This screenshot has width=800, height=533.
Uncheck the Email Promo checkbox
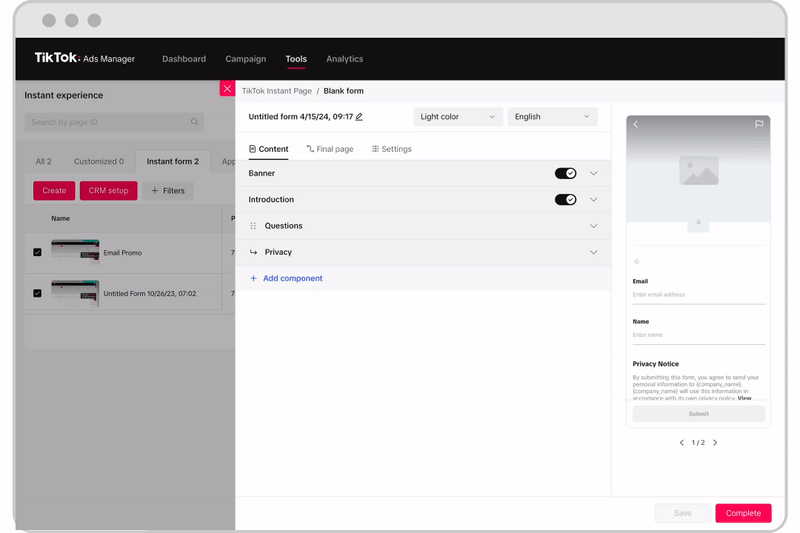pos(37,252)
